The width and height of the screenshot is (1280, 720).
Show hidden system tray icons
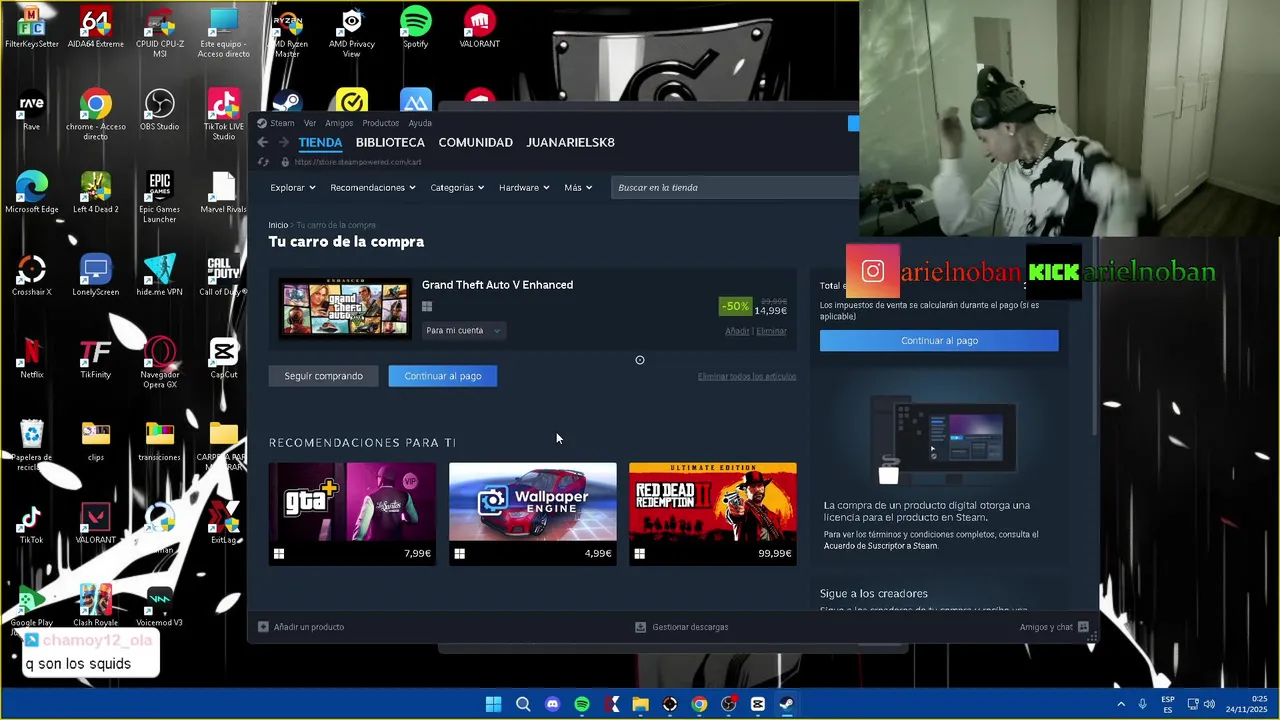pos(1120,704)
